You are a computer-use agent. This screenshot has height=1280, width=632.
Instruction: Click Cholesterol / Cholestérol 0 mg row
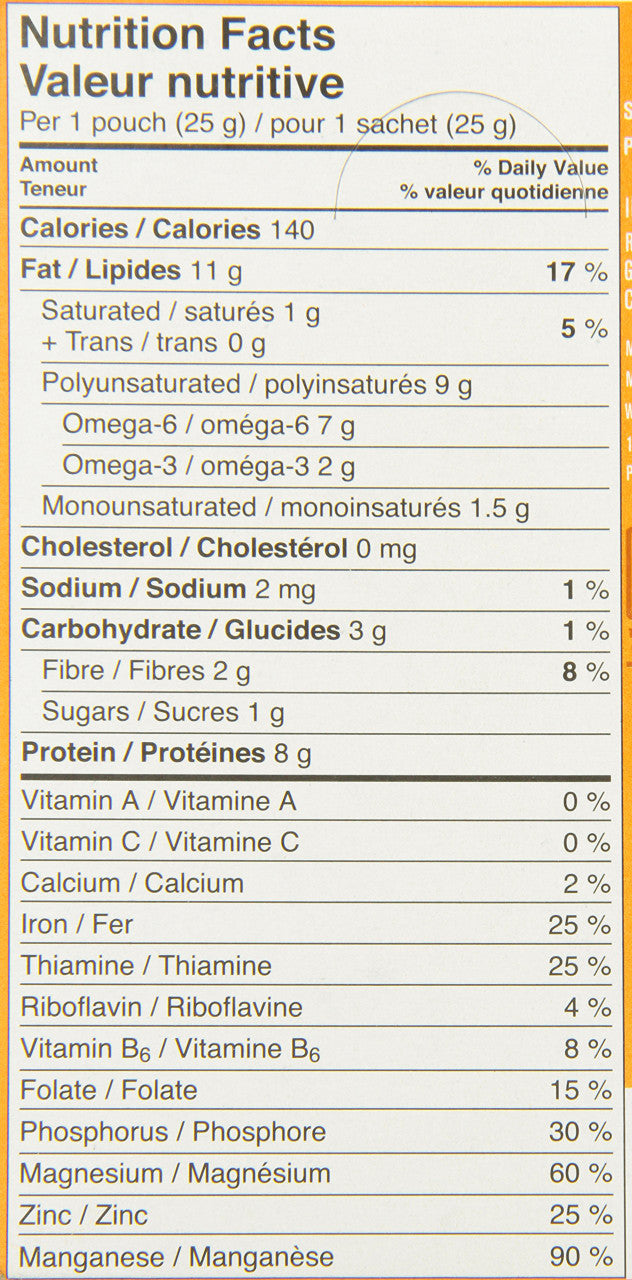click(x=219, y=549)
